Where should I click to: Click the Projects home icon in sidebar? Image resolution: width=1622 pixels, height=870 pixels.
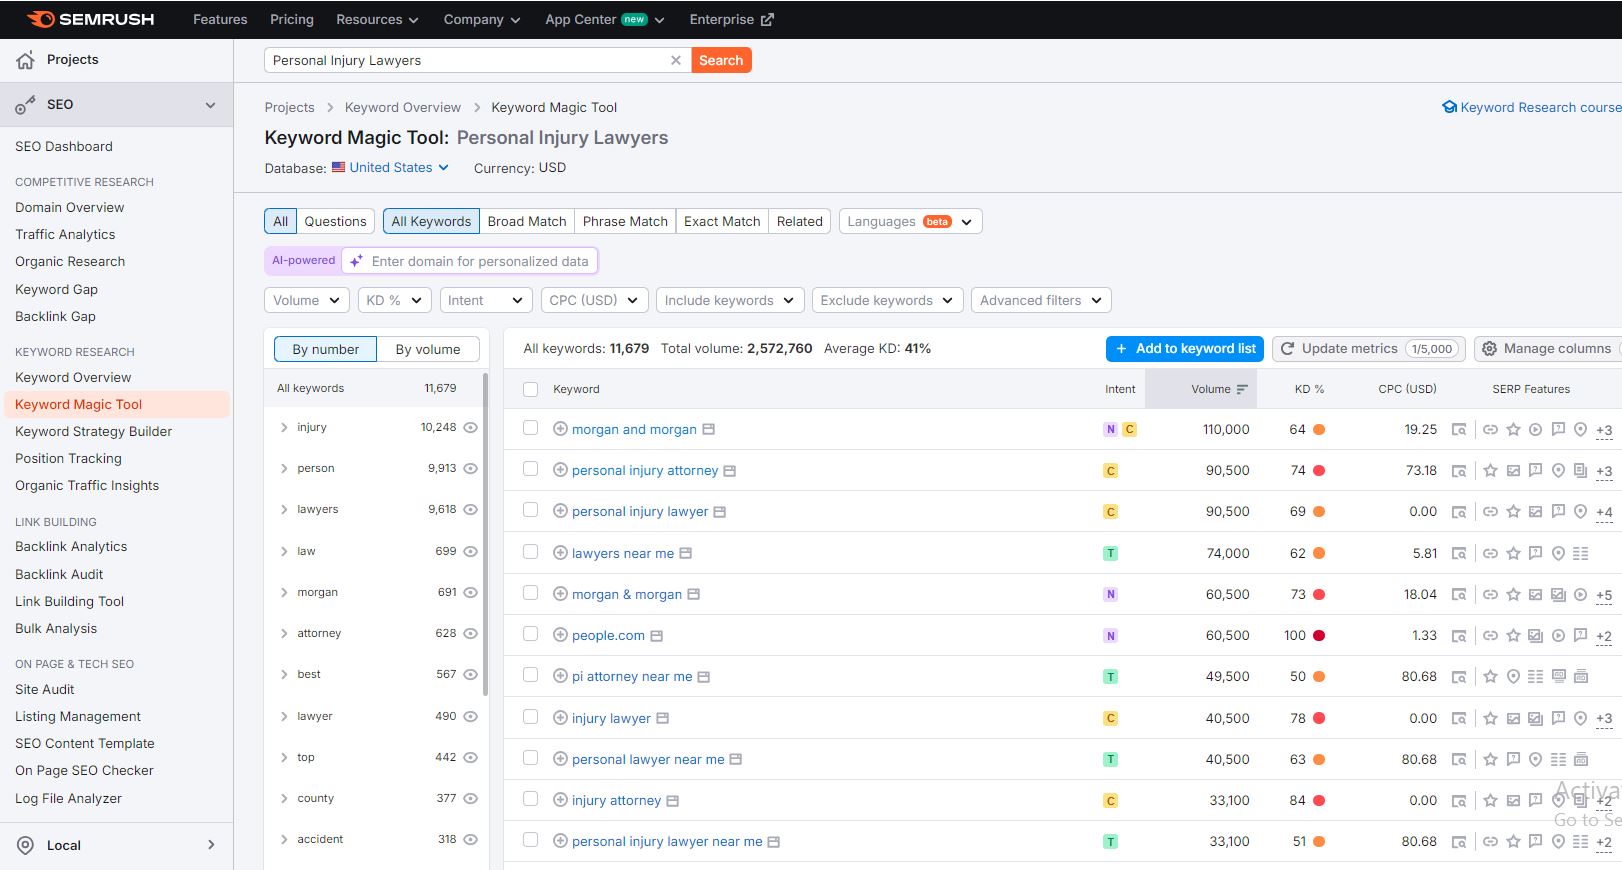(x=26, y=60)
